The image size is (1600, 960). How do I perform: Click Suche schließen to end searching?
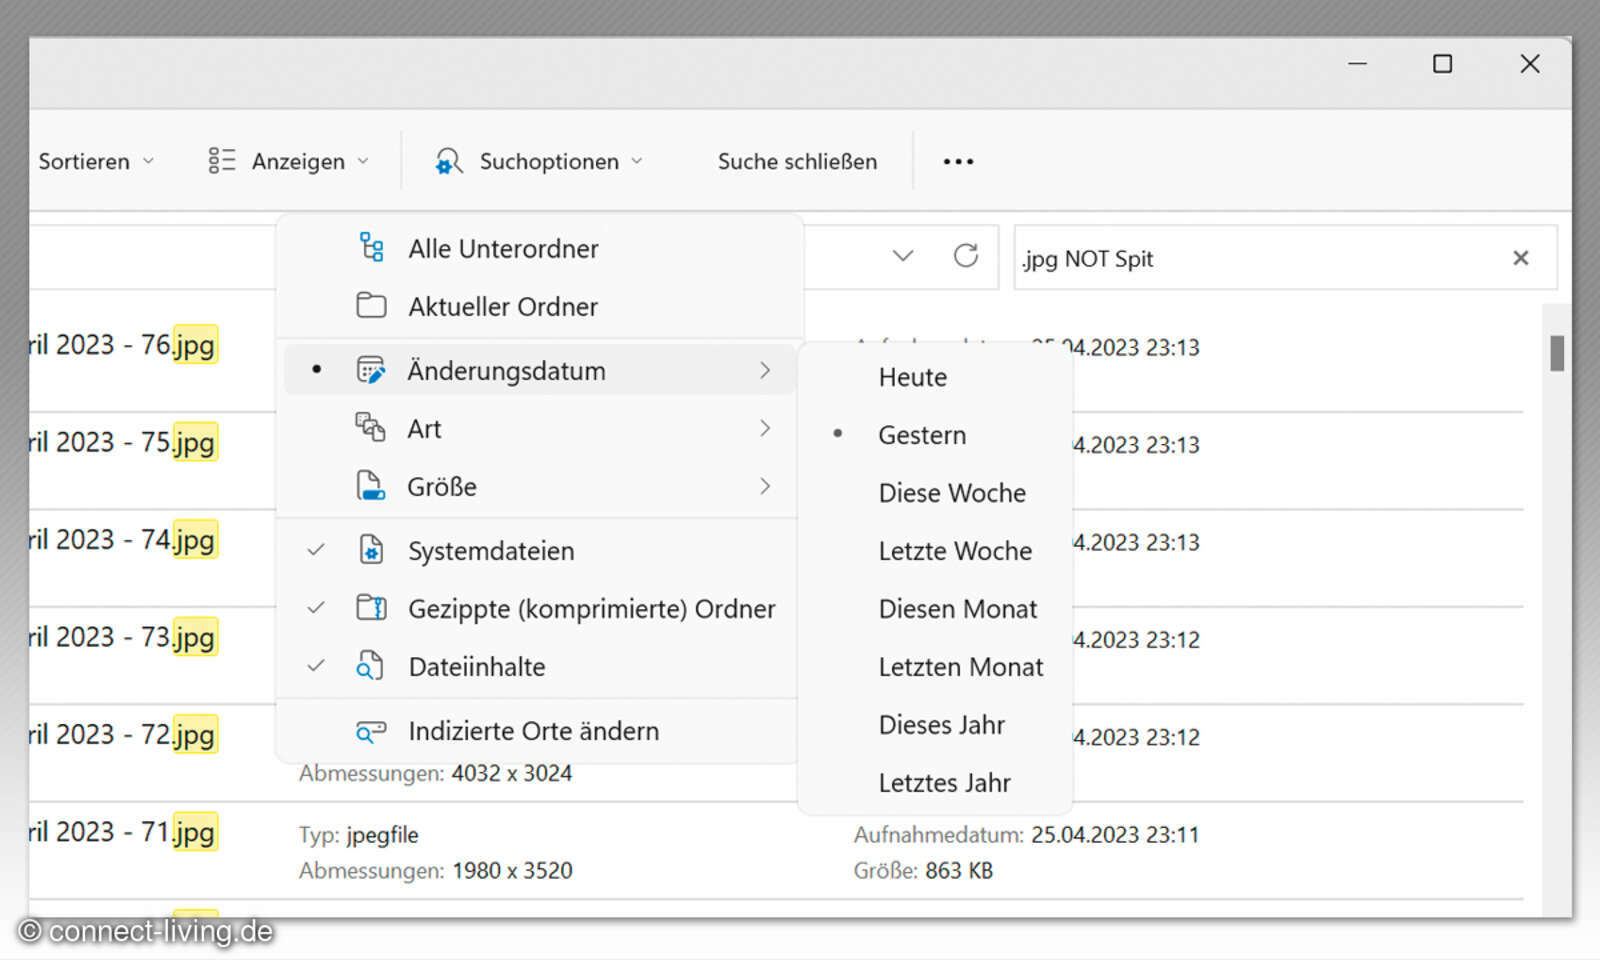[795, 161]
